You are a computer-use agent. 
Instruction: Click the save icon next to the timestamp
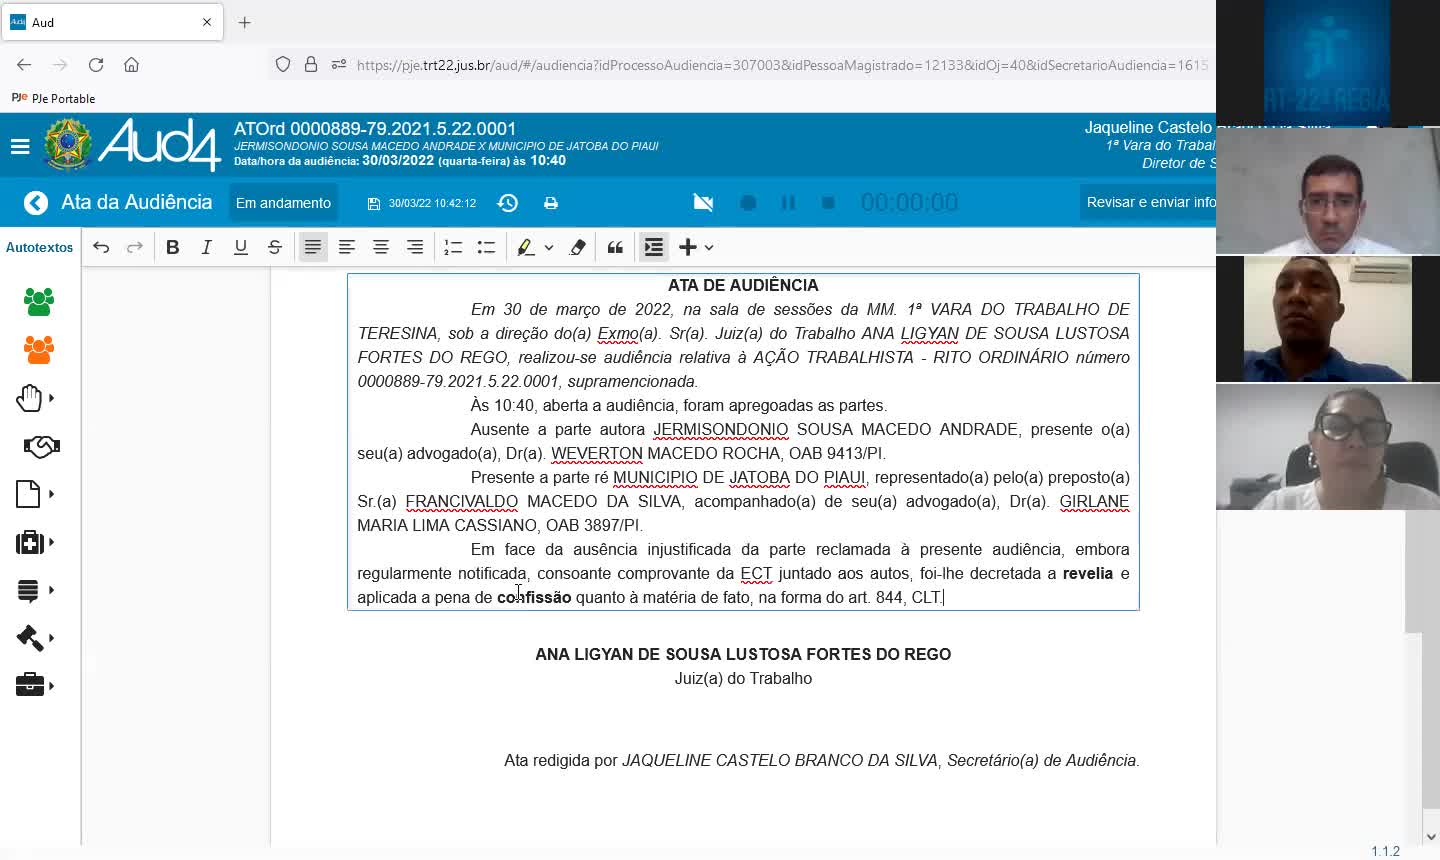tap(374, 204)
